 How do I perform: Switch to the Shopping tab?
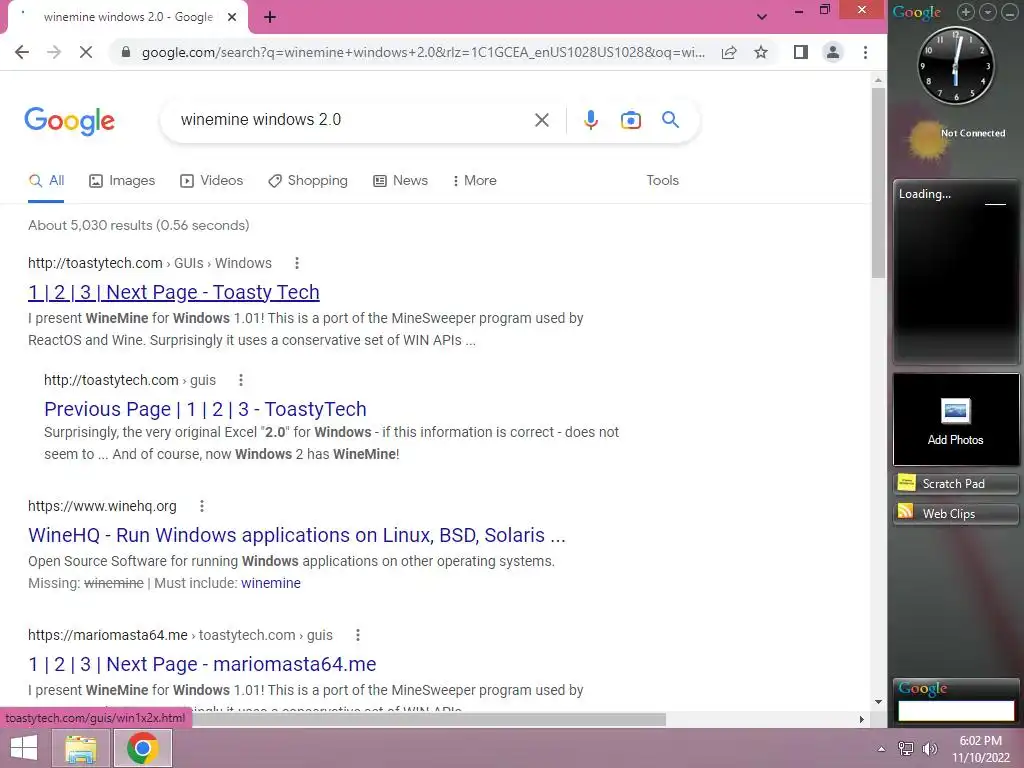308,181
